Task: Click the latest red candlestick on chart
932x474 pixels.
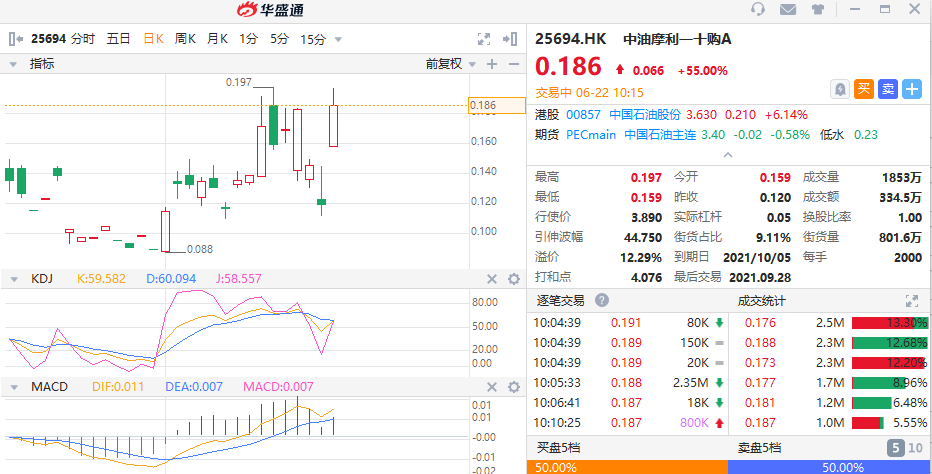Action: 333,125
